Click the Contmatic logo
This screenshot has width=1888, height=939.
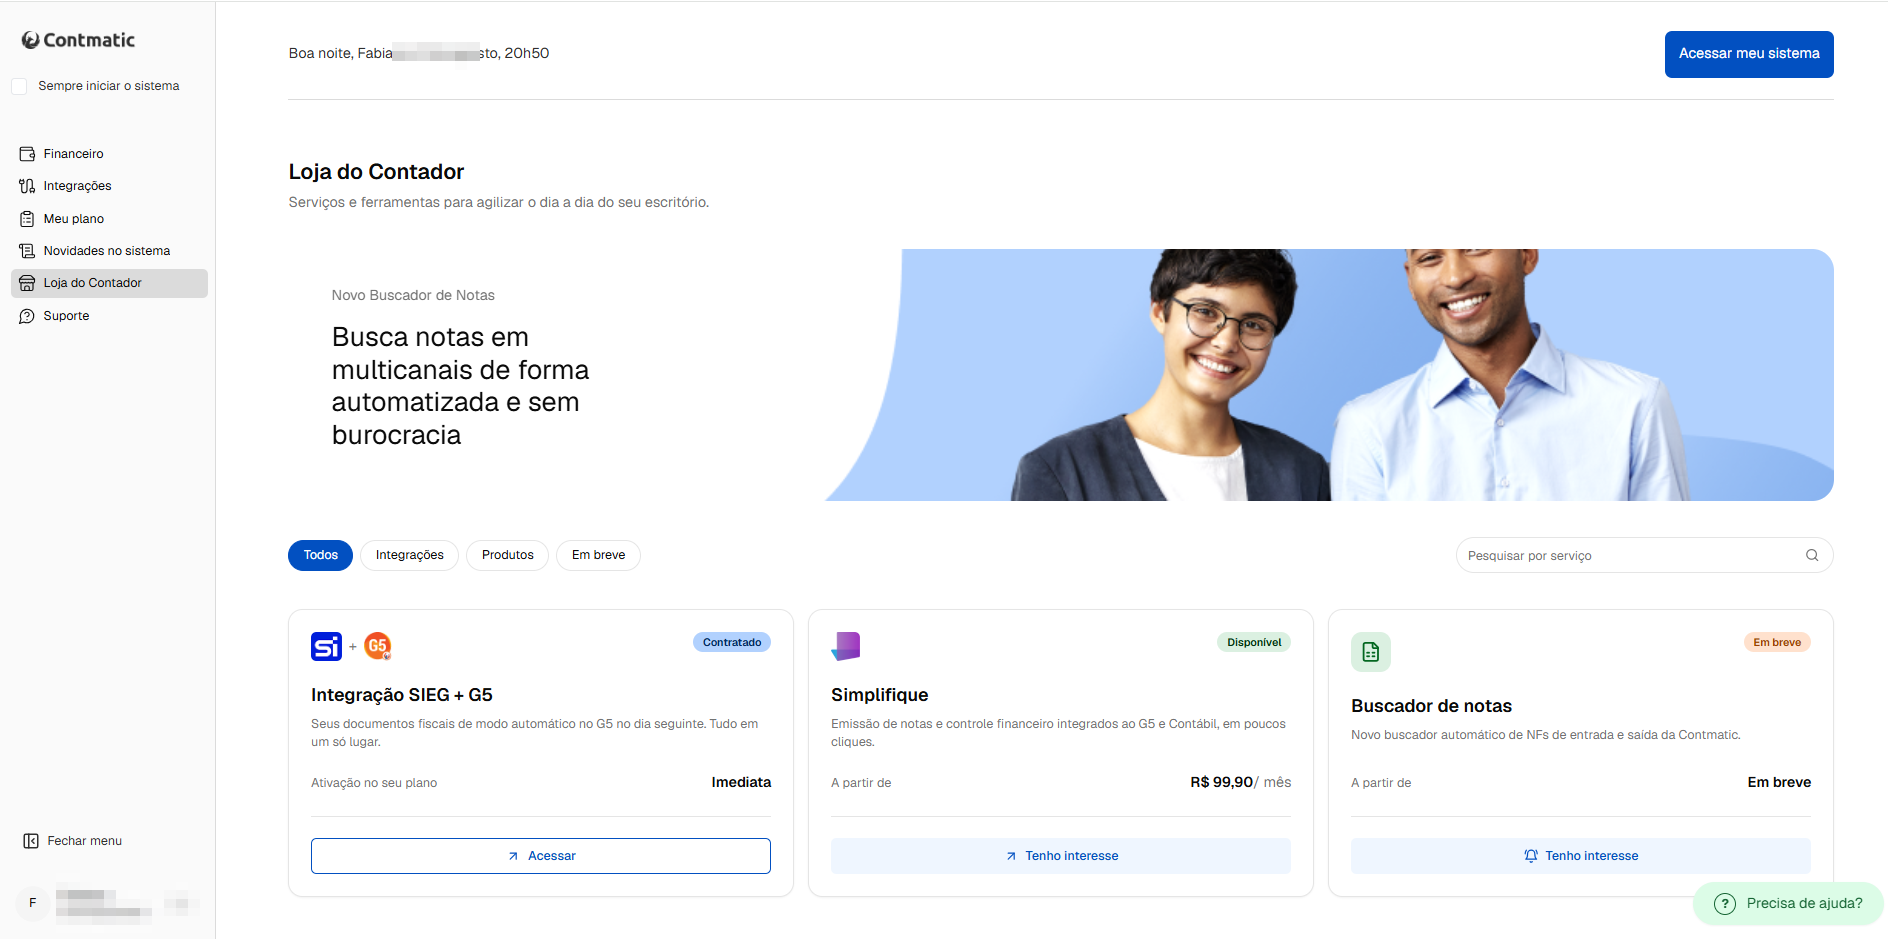78,40
